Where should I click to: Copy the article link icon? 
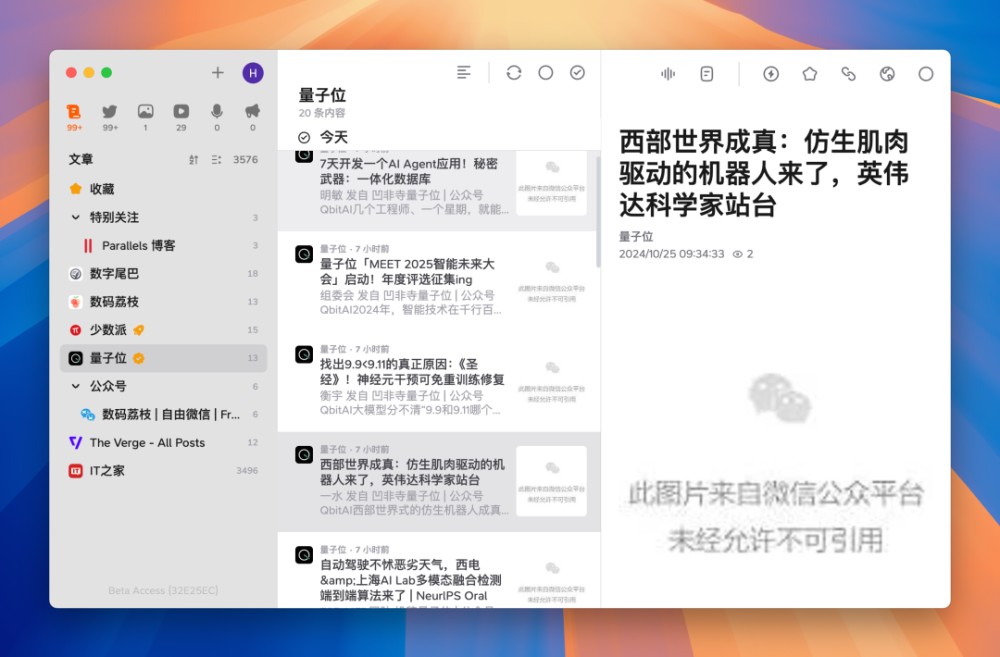pos(848,74)
